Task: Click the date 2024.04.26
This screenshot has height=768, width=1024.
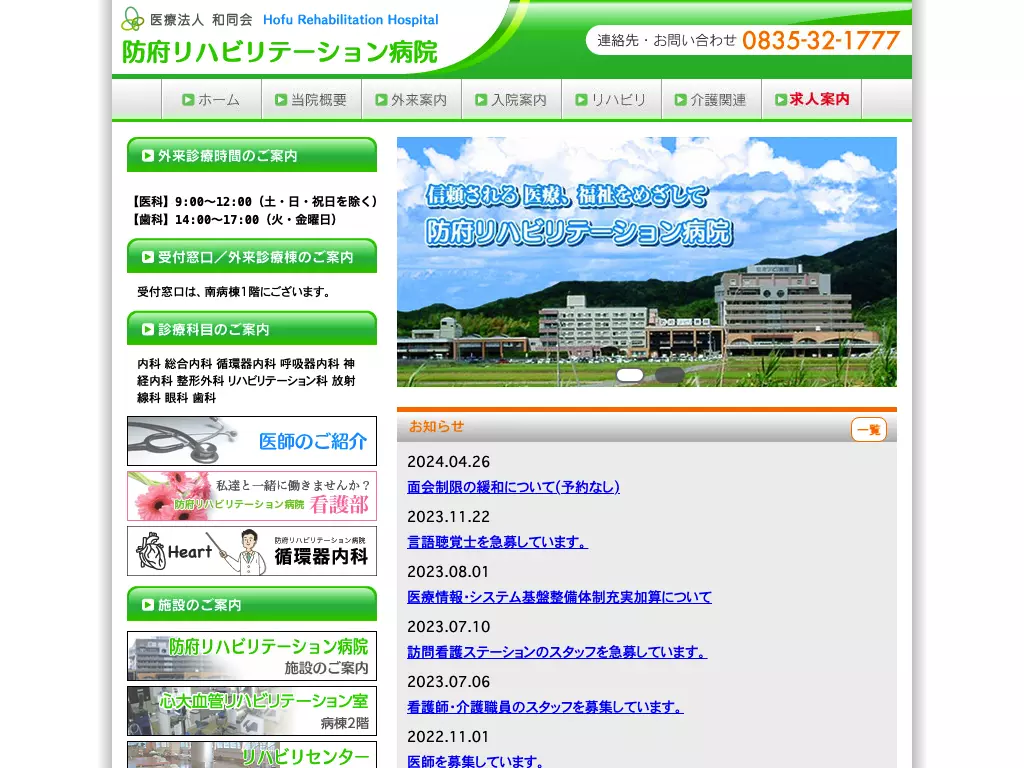Action: click(x=449, y=462)
